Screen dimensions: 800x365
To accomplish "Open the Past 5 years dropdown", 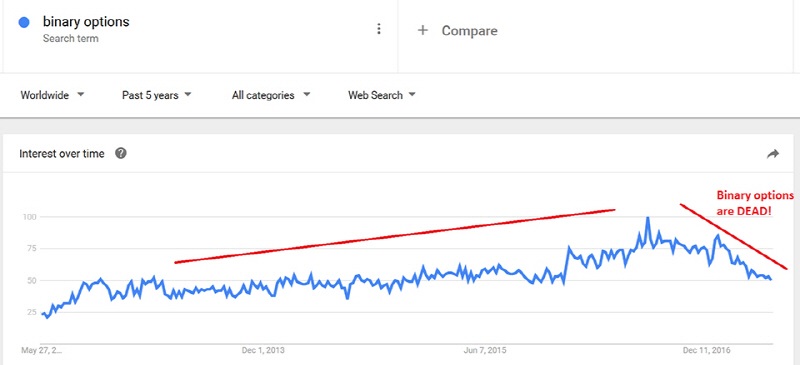I will [156, 95].
